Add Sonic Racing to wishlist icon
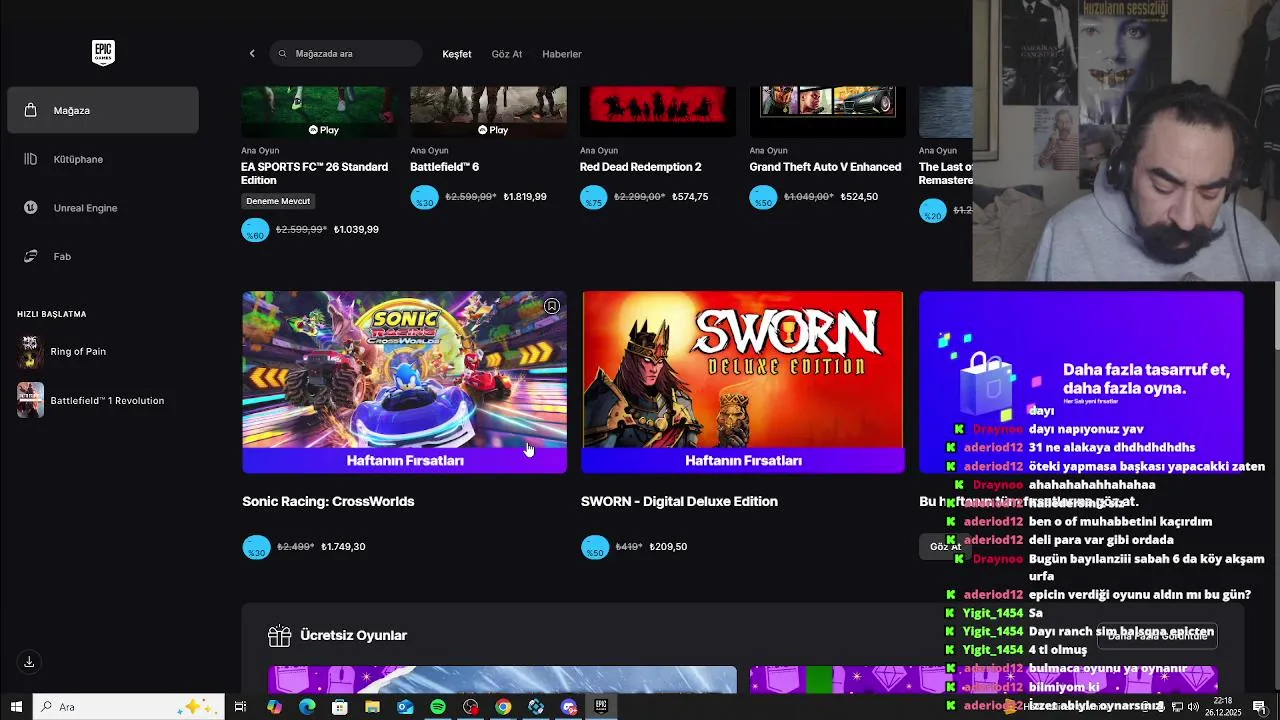Screen dimensions: 1280x720 (552, 306)
